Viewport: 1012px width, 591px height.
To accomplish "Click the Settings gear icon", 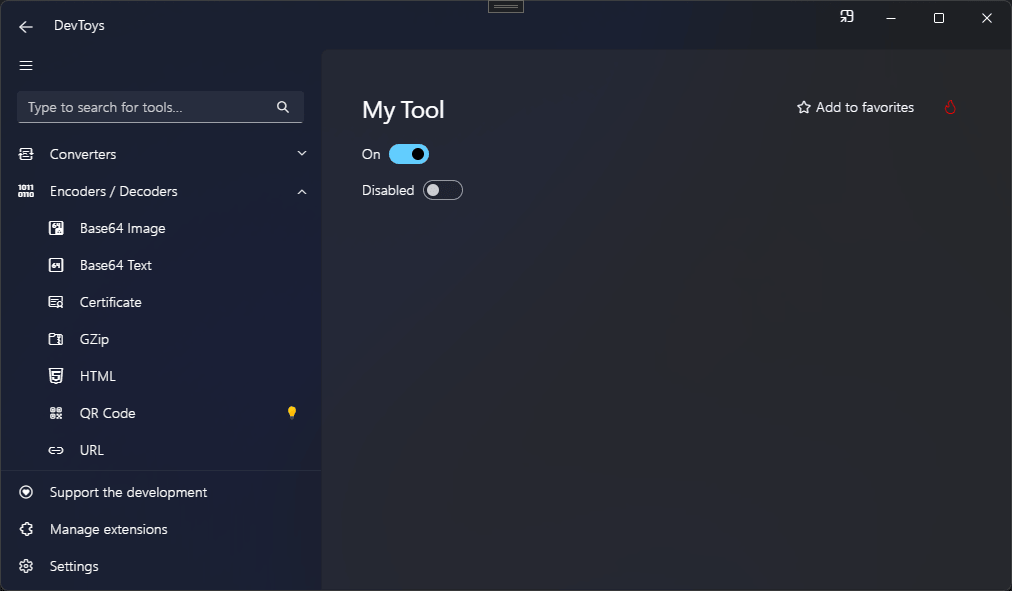I will click(x=27, y=567).
